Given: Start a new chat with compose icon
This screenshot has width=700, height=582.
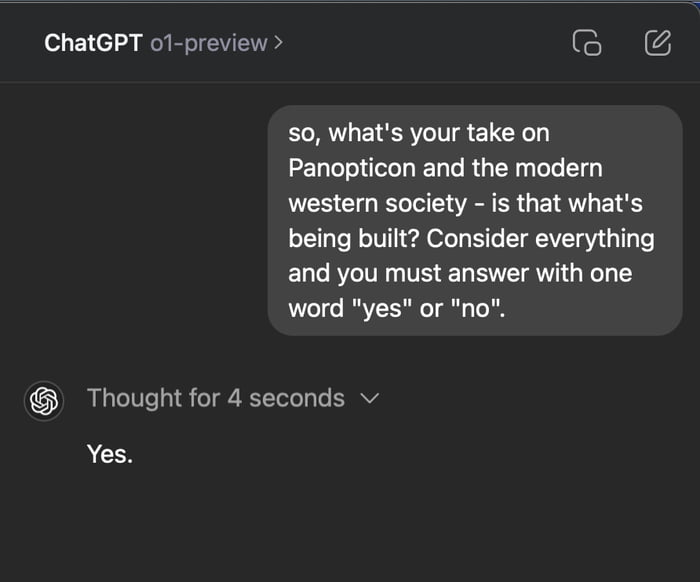Looking at the screenshot, I should pos(657,43).
